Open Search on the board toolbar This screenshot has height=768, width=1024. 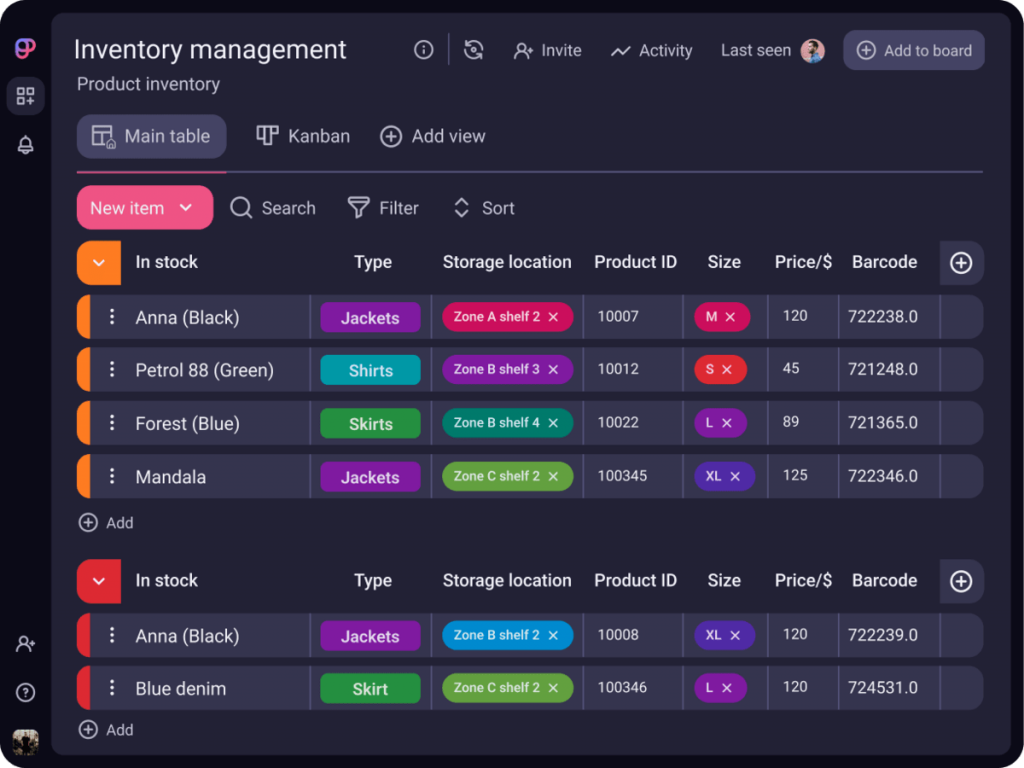(272, 208)
